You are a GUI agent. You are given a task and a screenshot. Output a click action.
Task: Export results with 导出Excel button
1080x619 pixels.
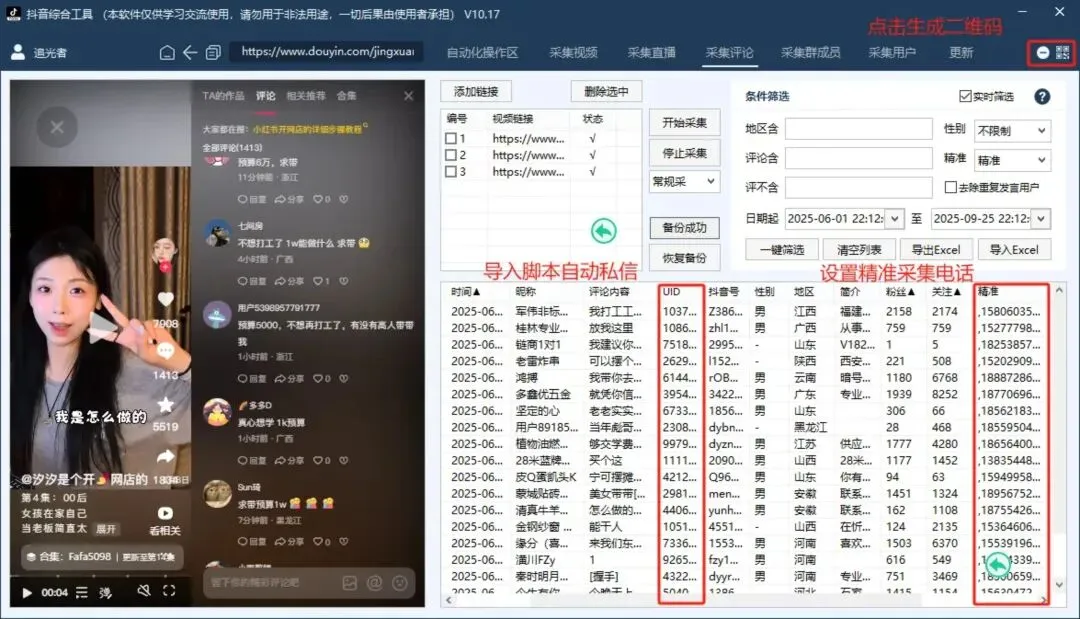tap(935, 249)
